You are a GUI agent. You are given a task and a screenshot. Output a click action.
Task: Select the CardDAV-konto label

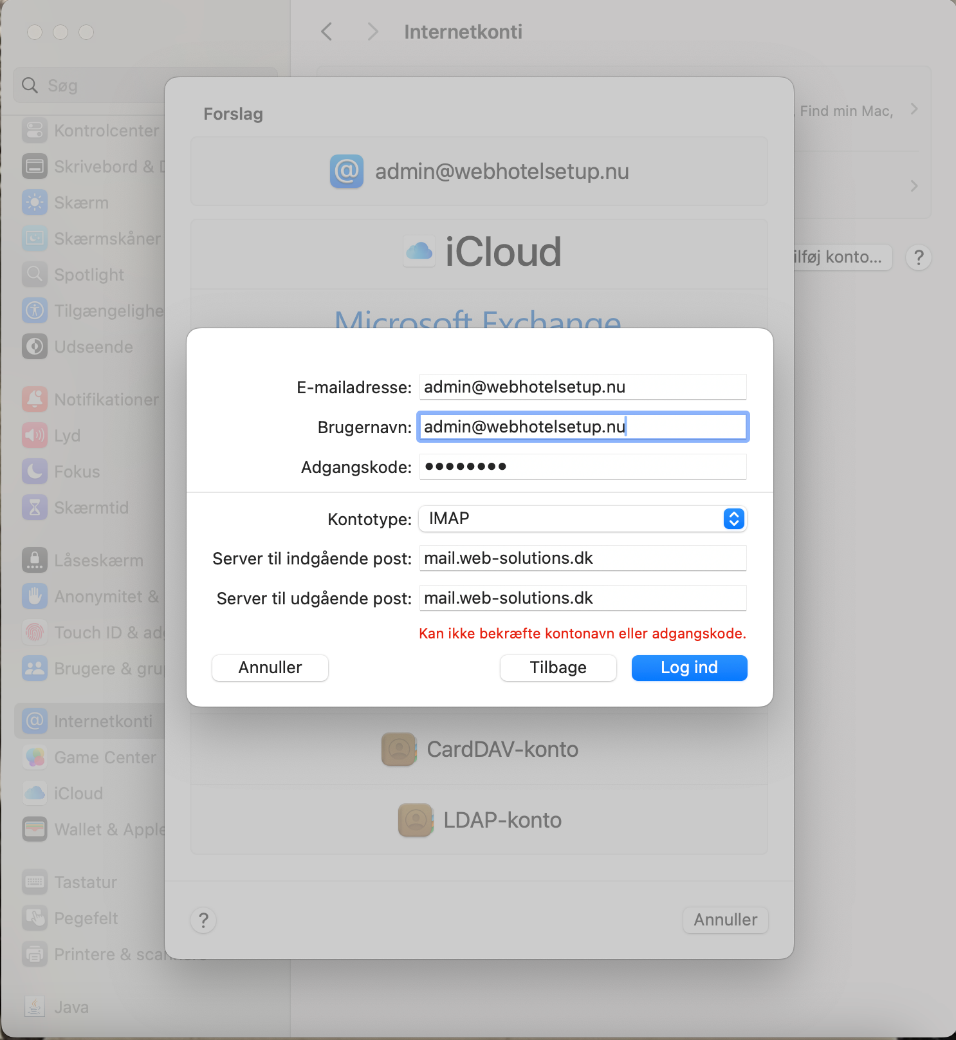click(502, 749)
